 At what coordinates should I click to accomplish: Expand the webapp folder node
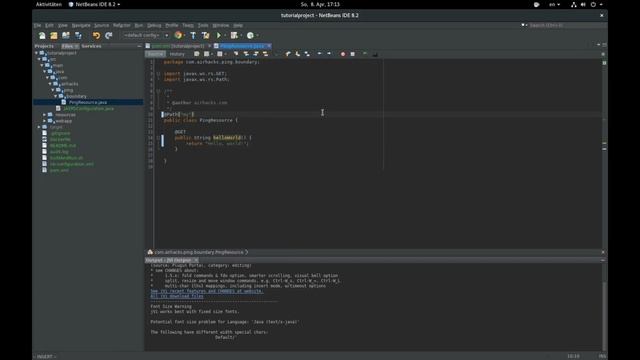pos(45,121)
